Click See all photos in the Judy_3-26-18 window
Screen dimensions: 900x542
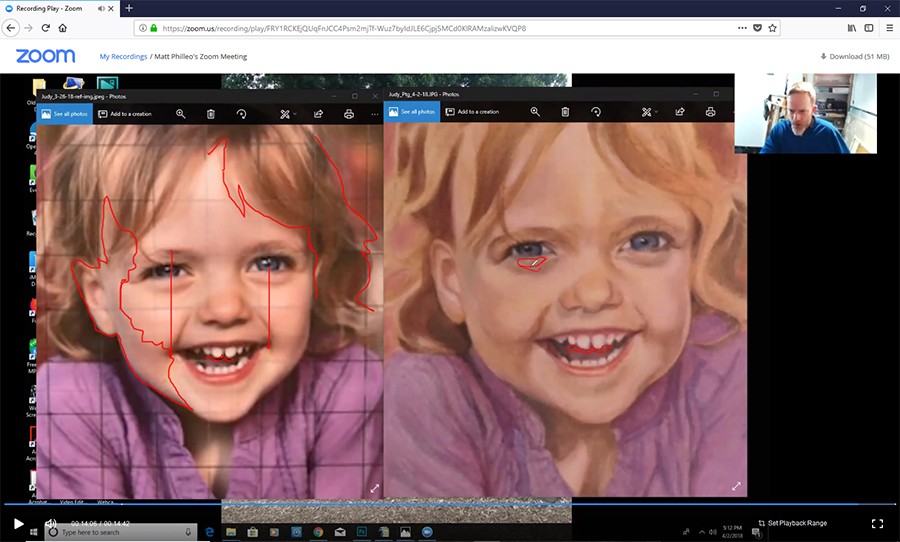pyautogui.click(x=64, y=114)
